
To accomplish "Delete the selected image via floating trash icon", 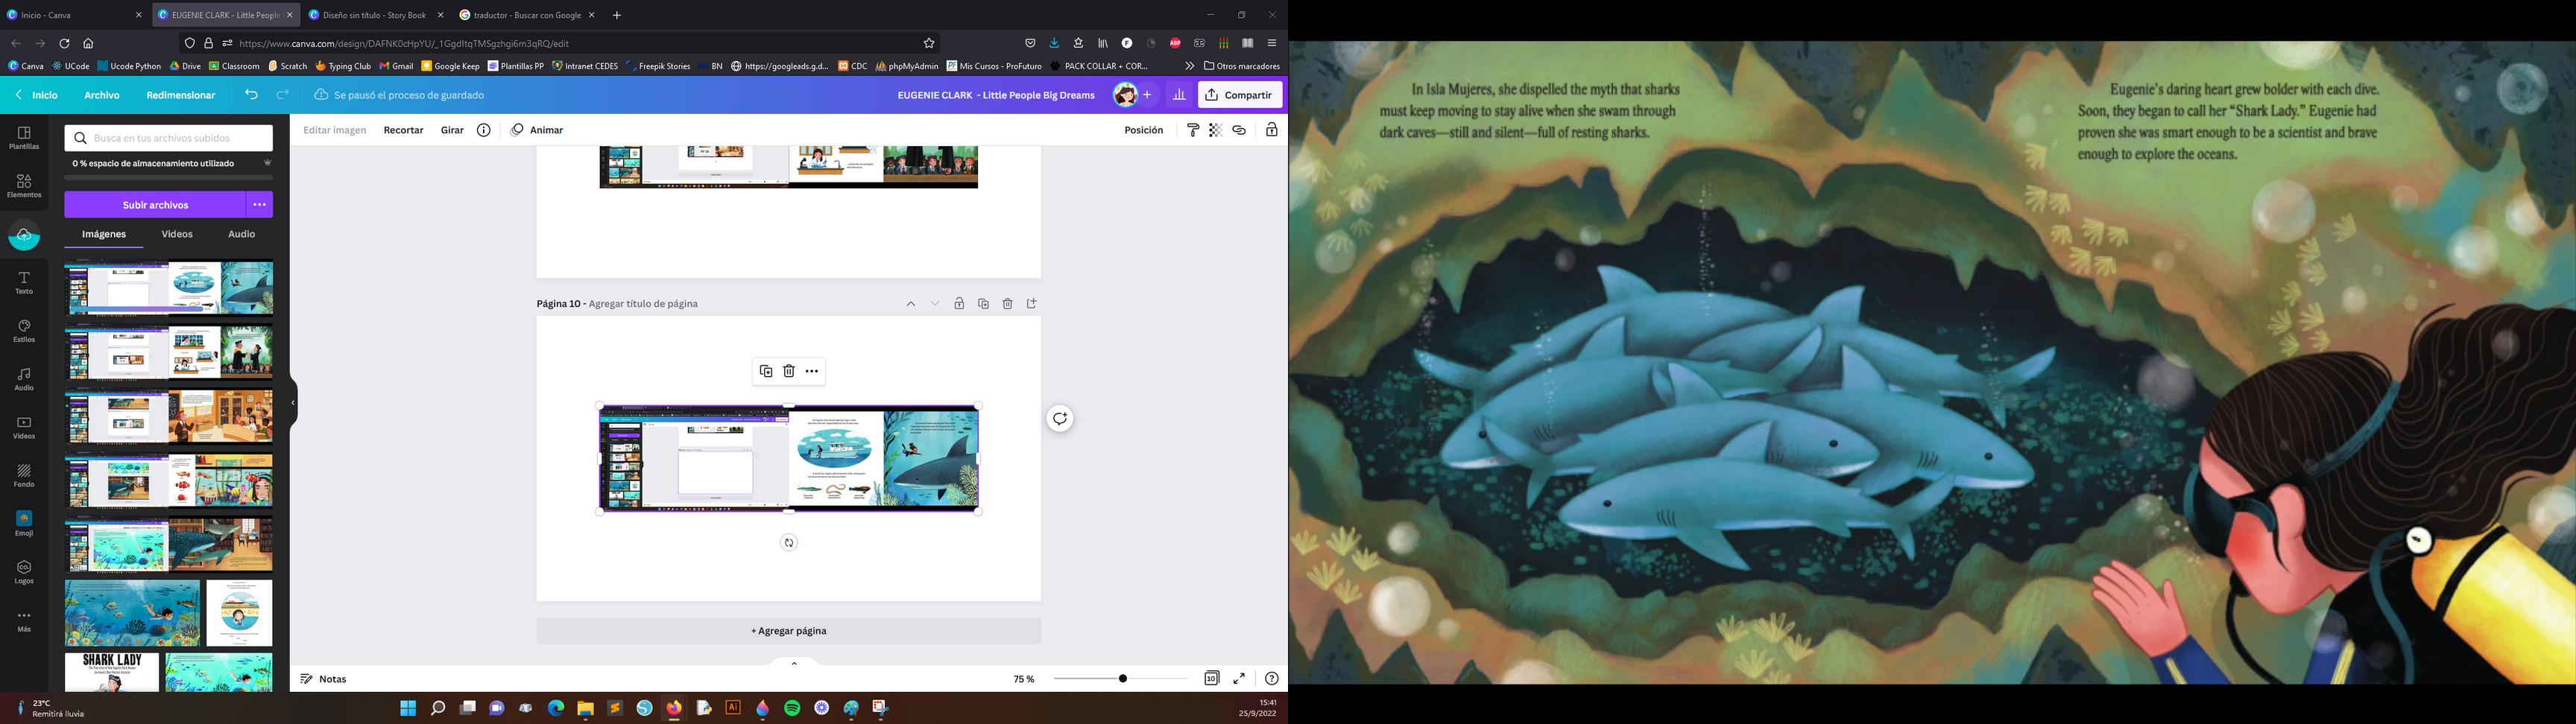I will pos(789,371).
